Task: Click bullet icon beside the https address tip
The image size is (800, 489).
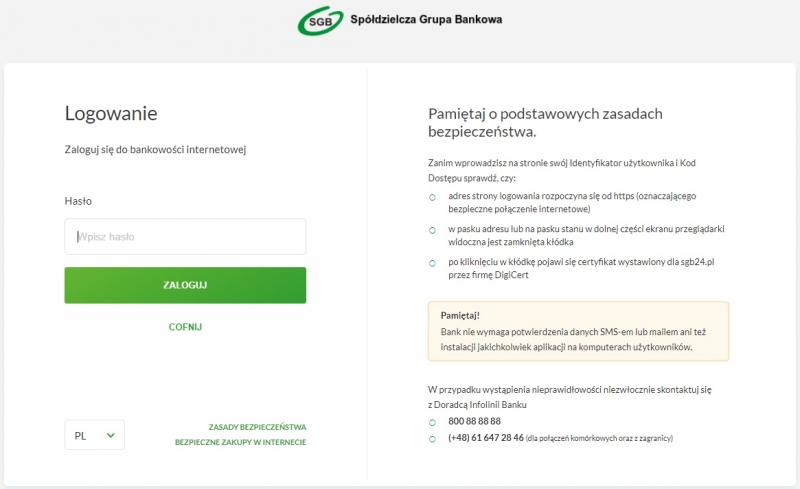Action: tap(432, 197)
